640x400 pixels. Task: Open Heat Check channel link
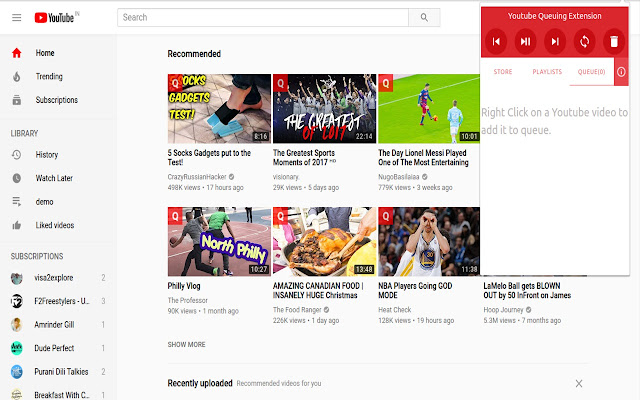395,310
